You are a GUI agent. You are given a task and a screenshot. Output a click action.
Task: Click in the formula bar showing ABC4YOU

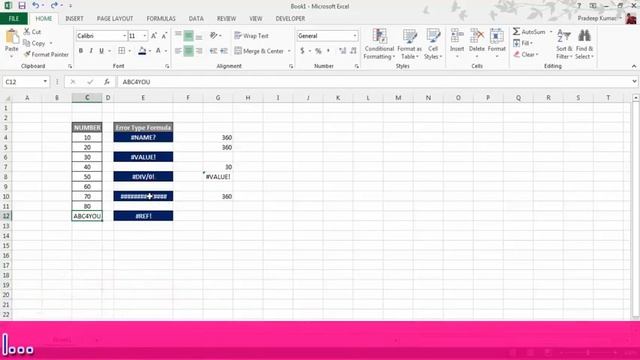(373, 82)
